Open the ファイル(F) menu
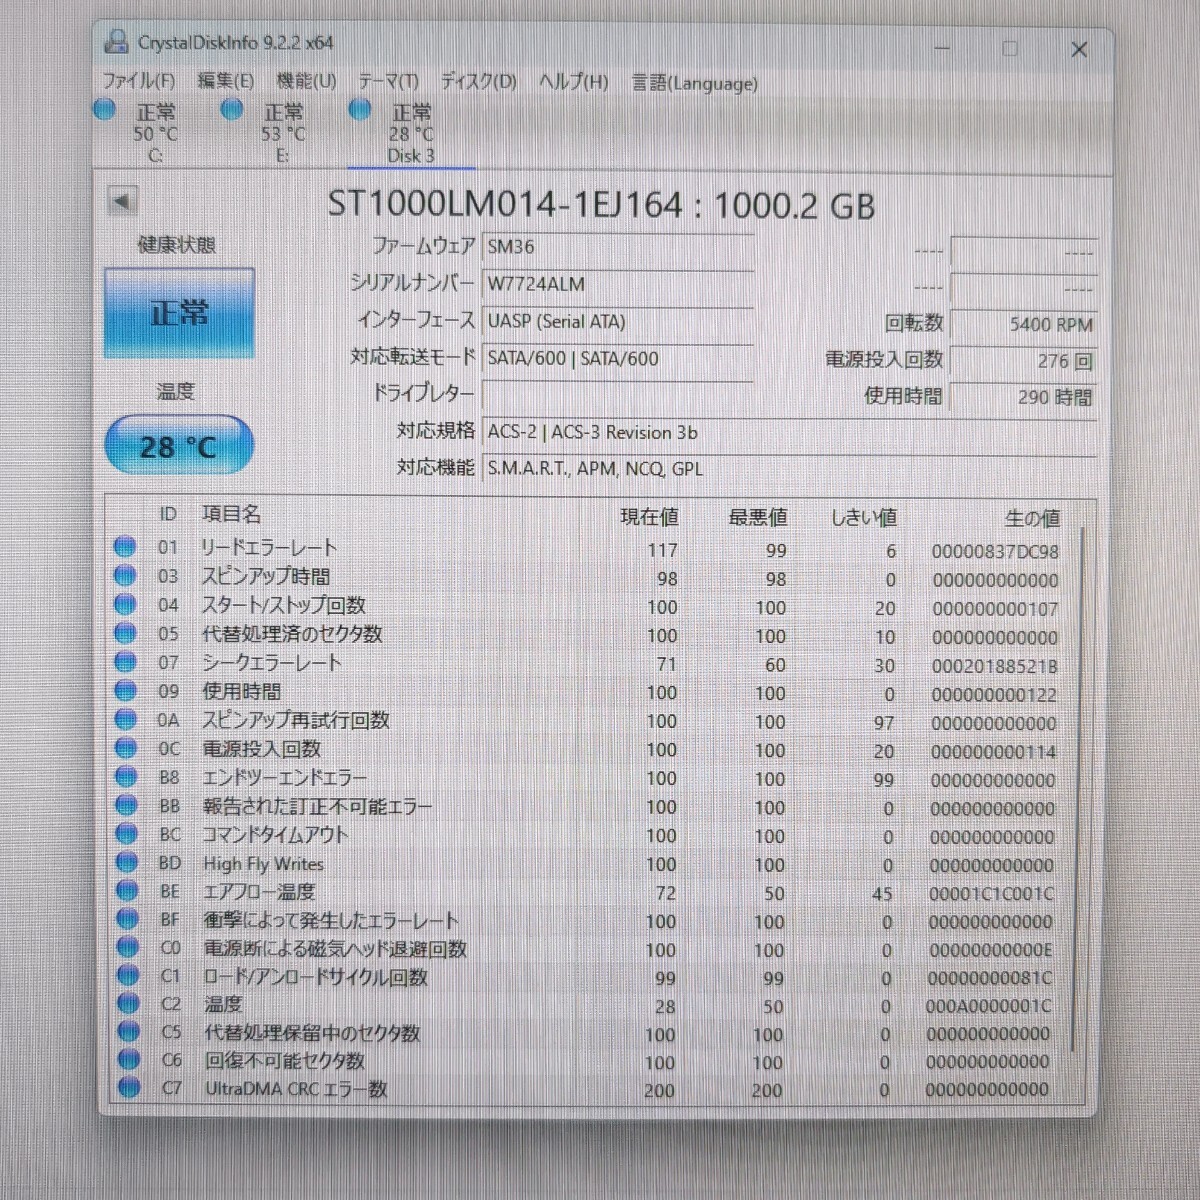 point(138,81)
